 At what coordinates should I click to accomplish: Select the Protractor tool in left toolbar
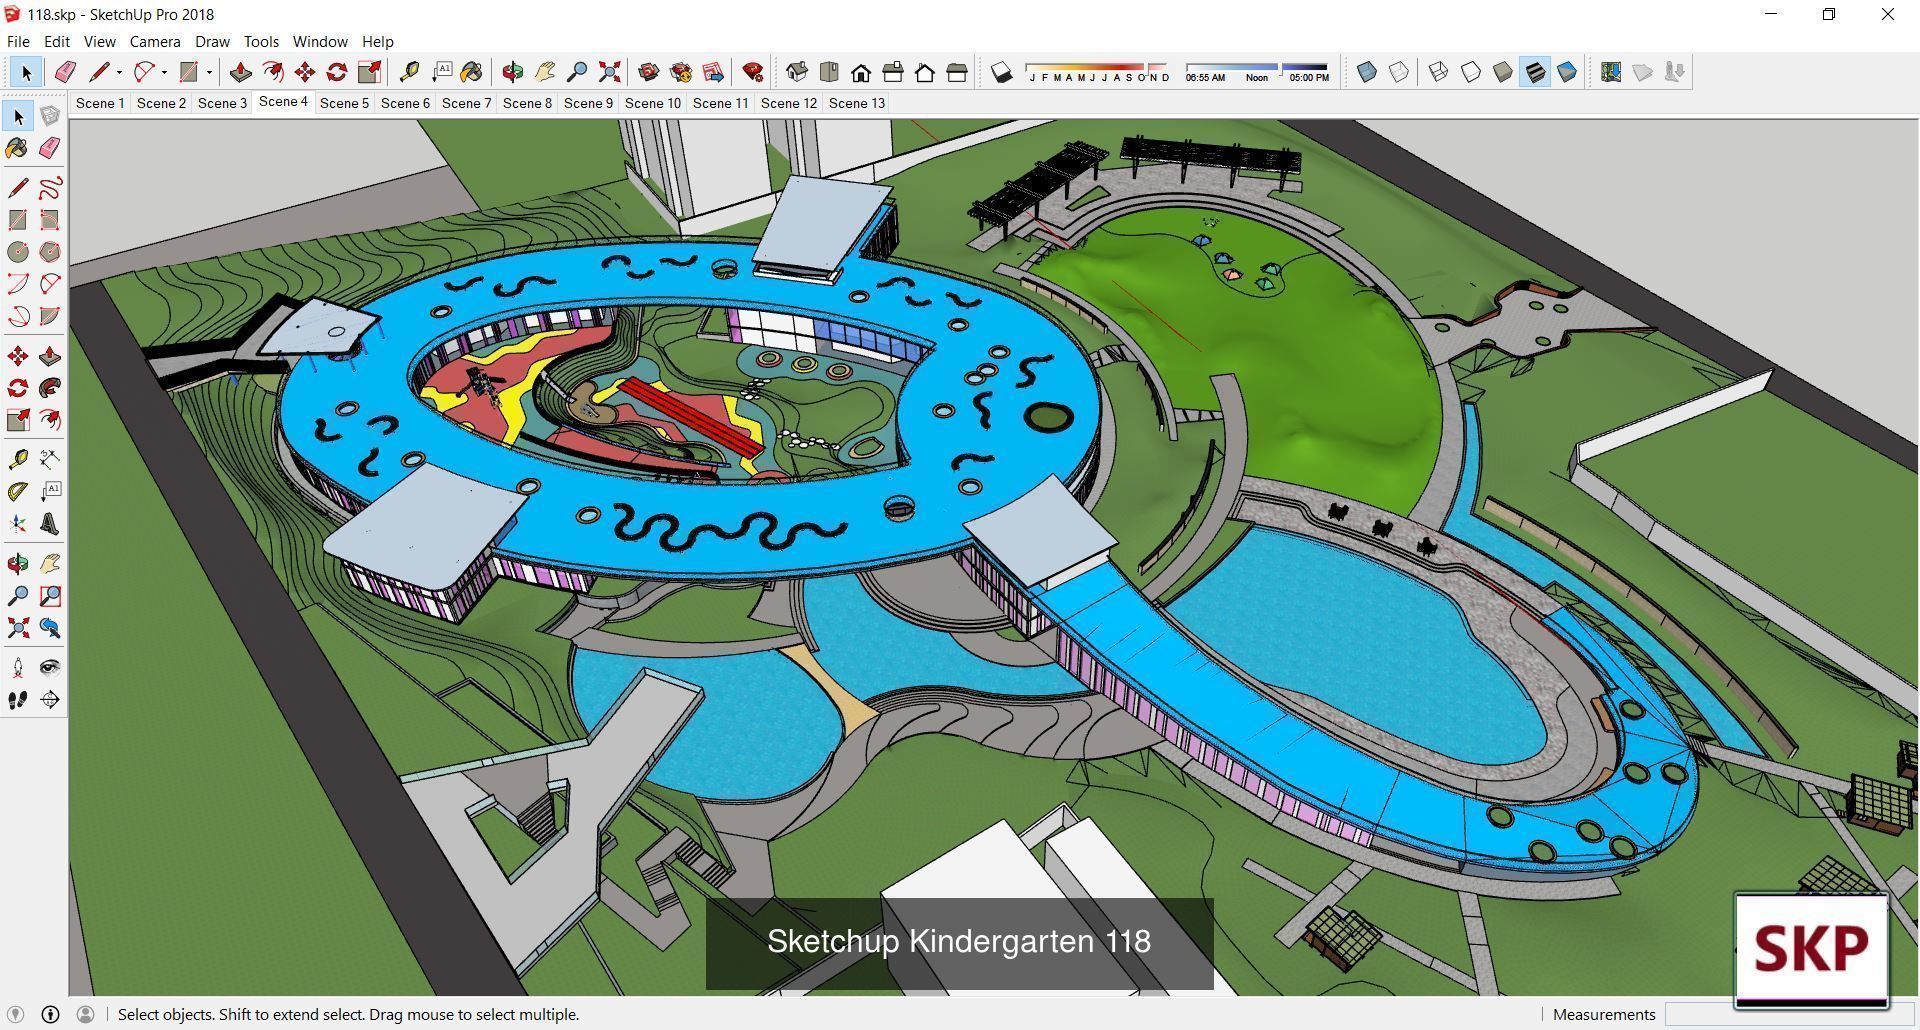[x=18, y=491]
